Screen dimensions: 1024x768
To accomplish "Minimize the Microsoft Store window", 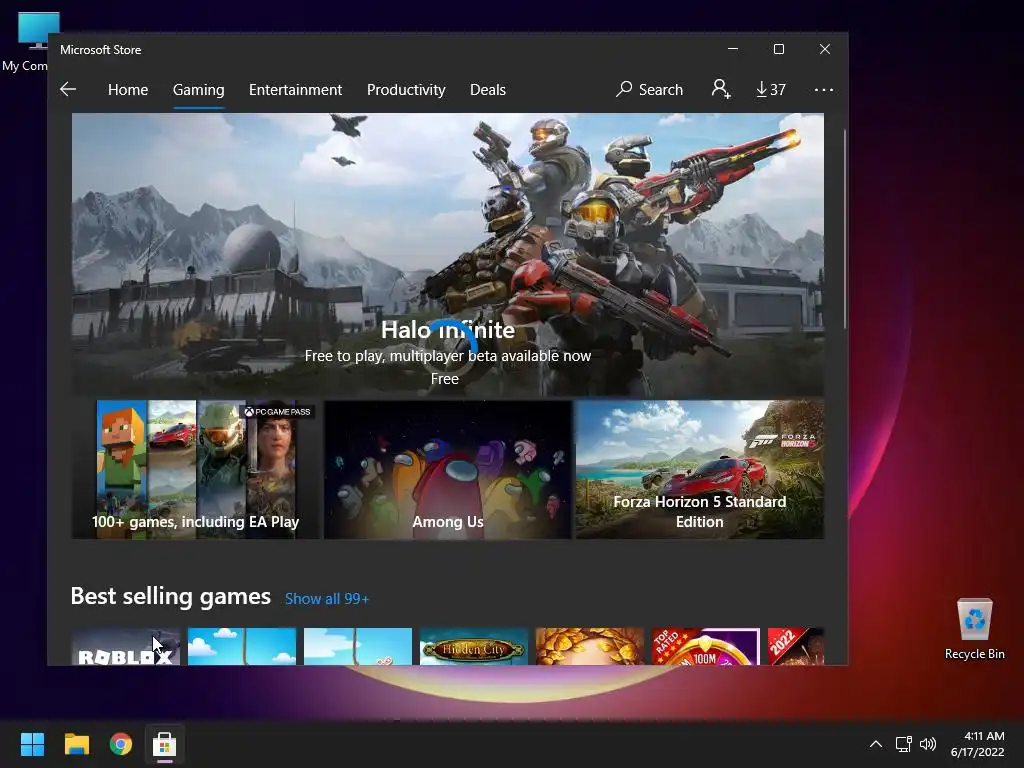I will pos(733,49).
